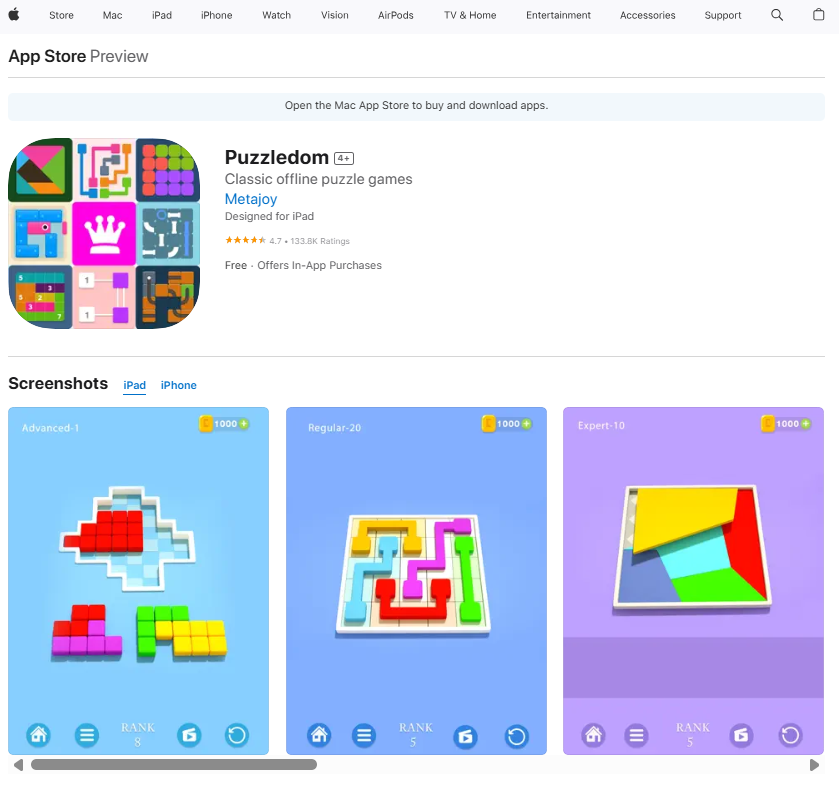Click 'RANK 8' in Advanced-1 screenshot
Screen dimensions: 839x797
coord(138,734)
